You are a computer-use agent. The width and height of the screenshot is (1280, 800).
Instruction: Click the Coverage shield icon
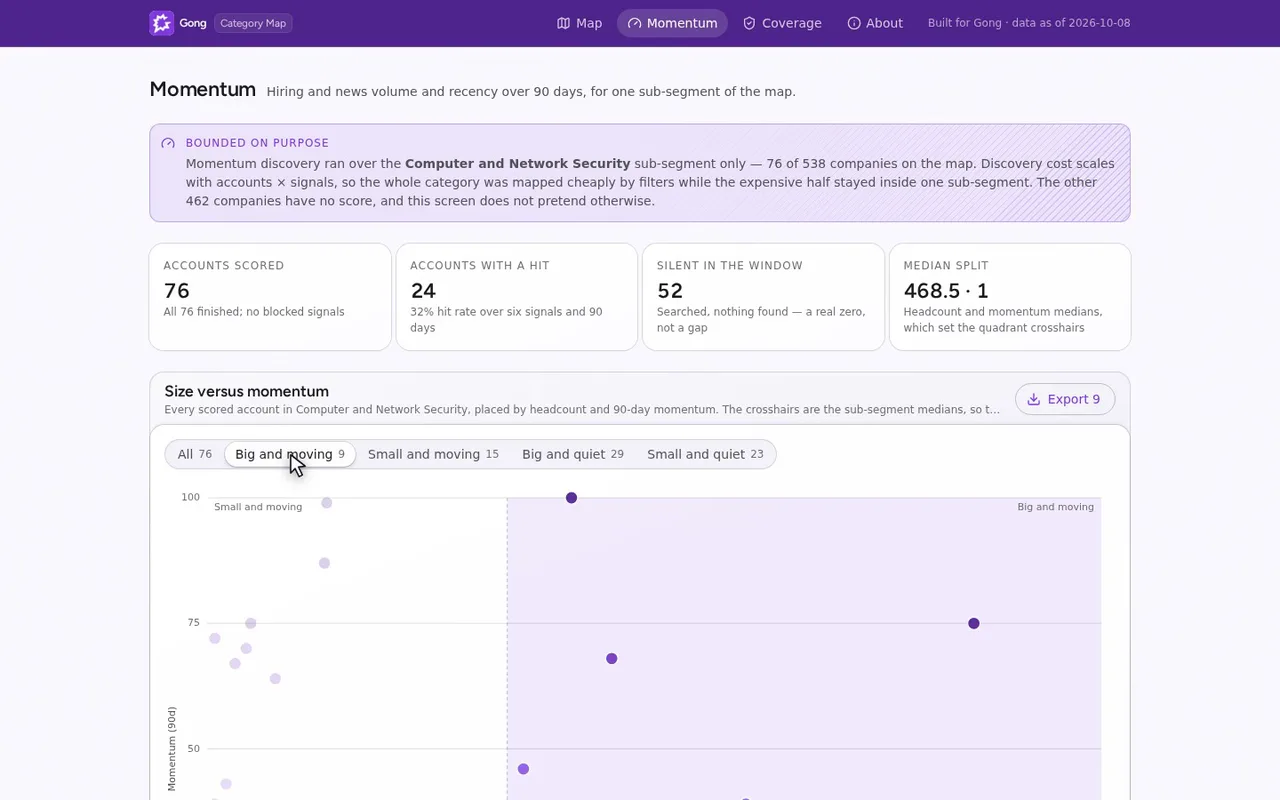point(749,23)
